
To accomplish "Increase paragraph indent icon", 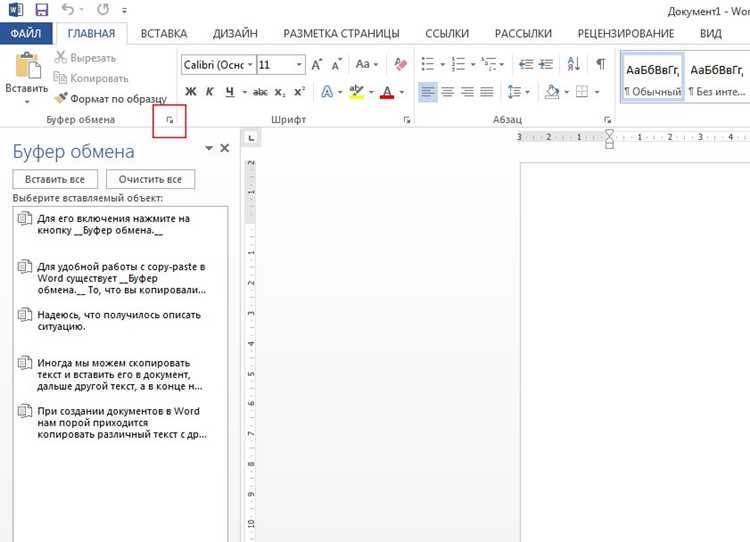I will point(546,64).
